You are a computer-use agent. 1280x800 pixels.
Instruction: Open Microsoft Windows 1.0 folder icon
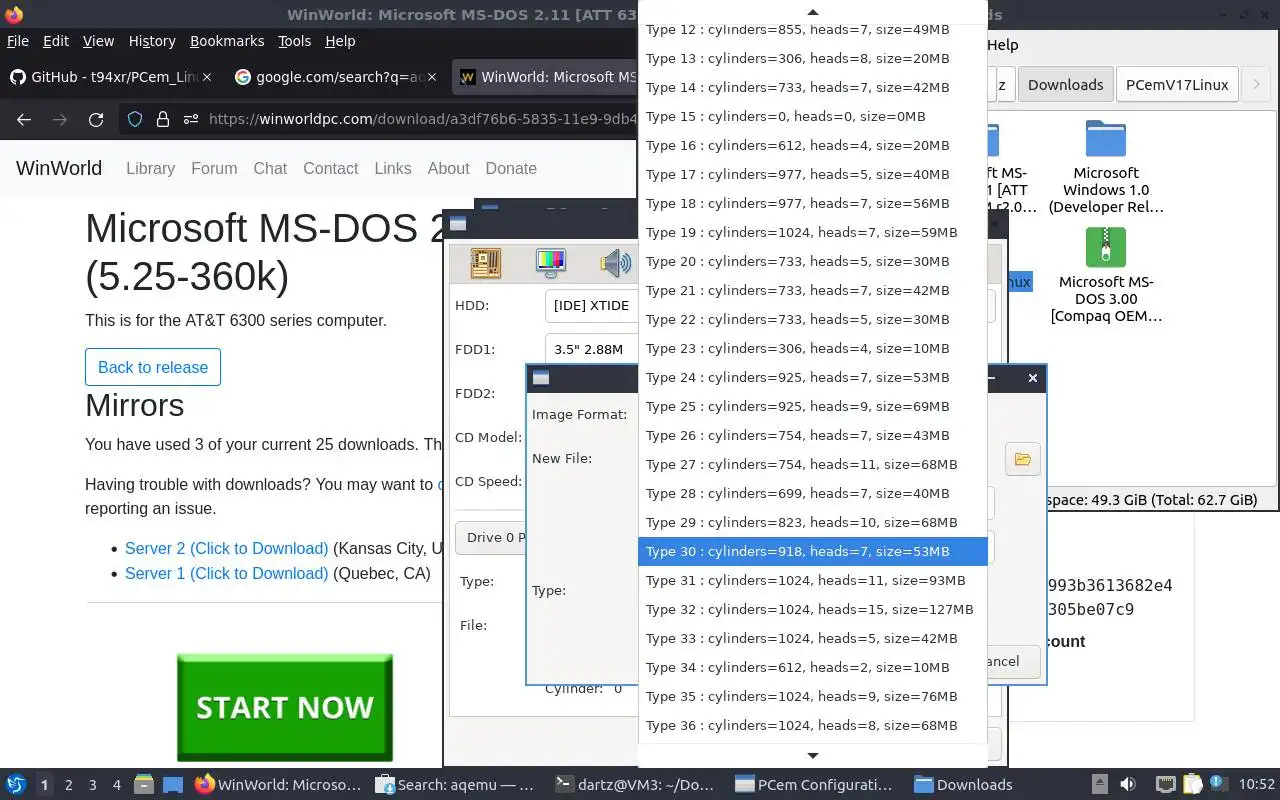[1105, 139]
